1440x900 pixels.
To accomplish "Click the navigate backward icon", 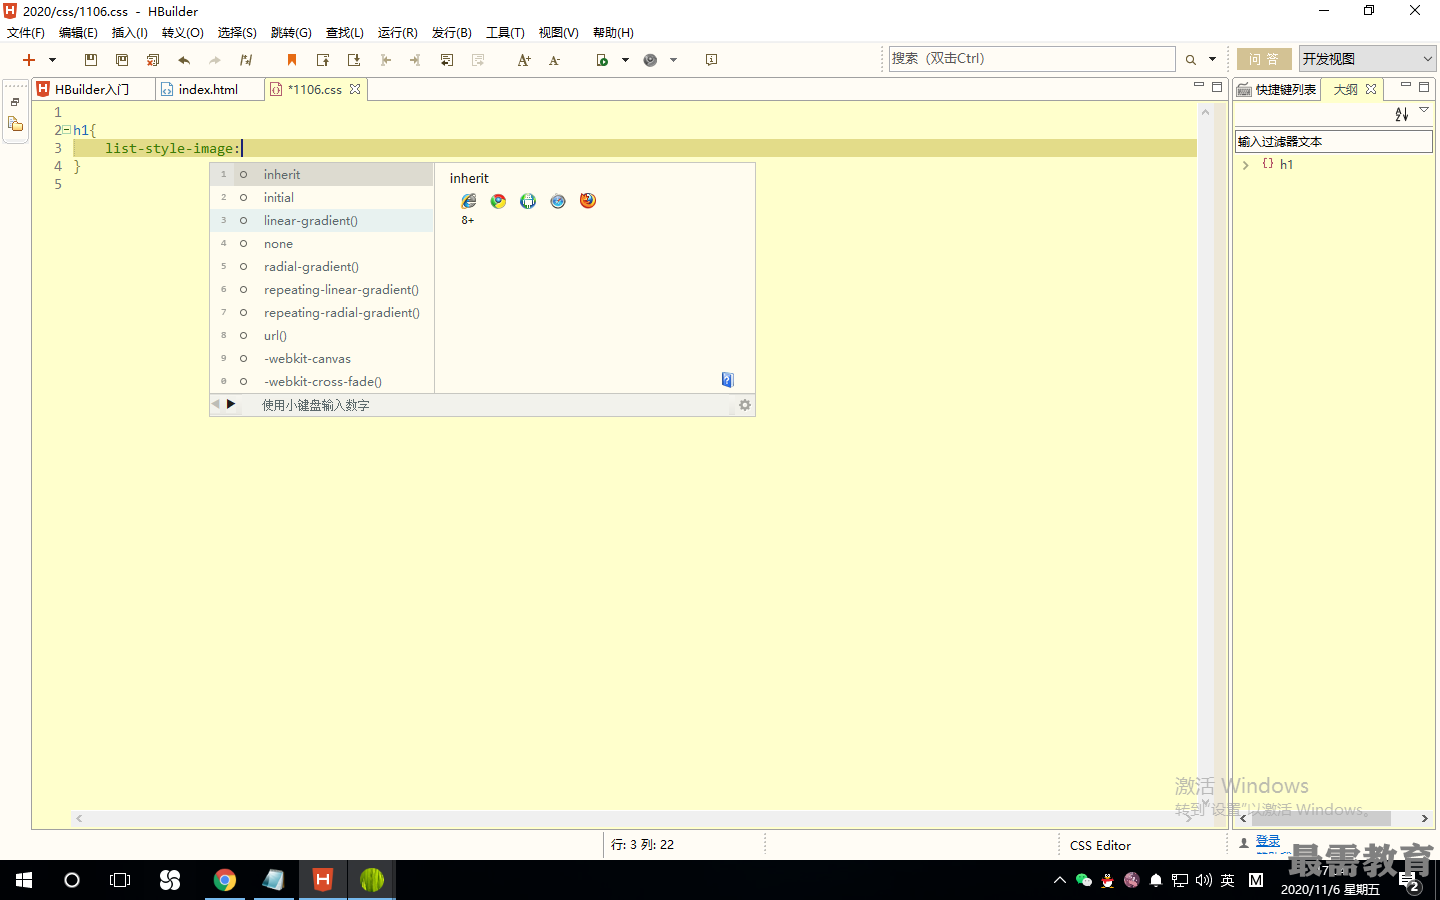I will coord(385,60).
